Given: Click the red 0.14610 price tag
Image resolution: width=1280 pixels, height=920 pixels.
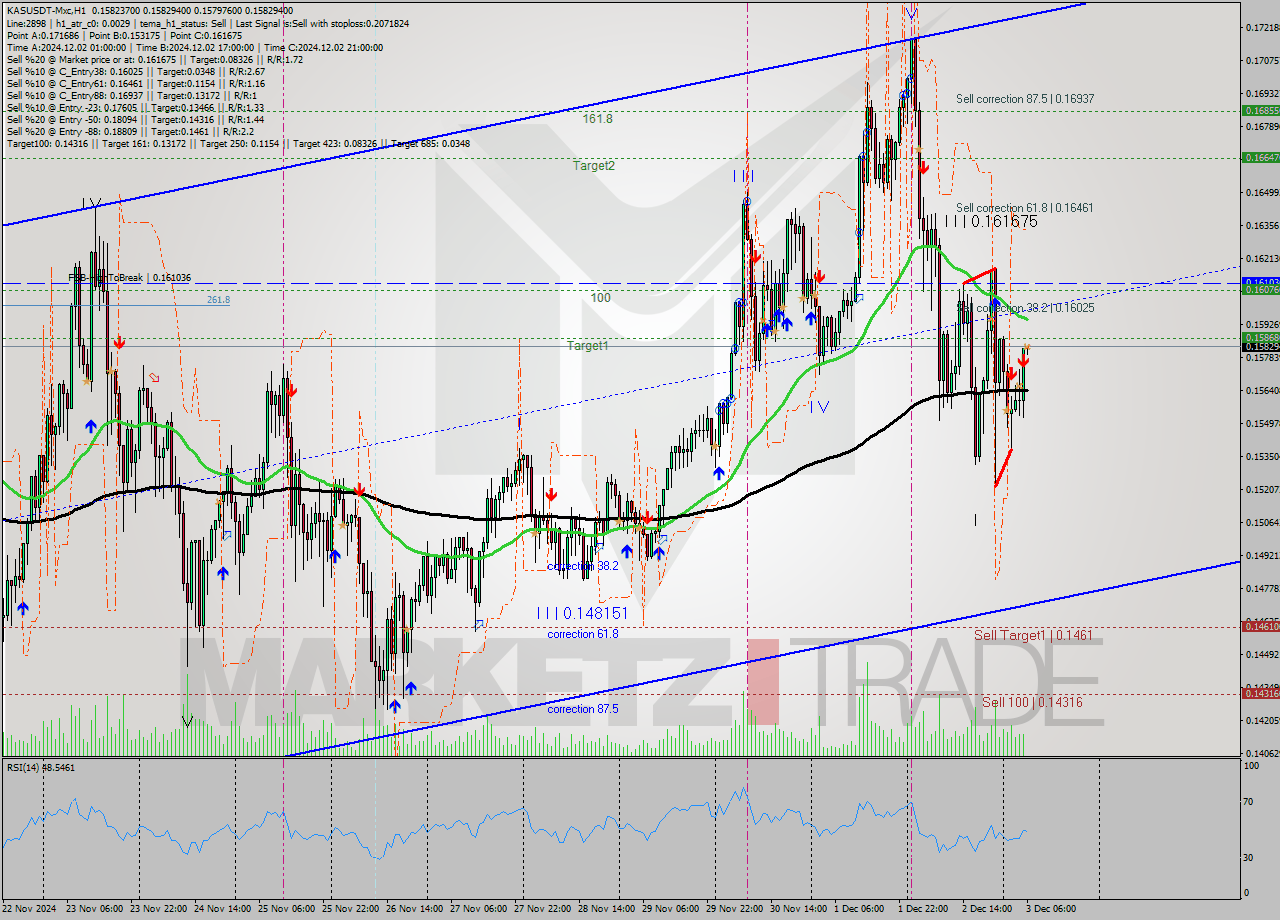Looking at the screenshot, I should point(1260,626).
